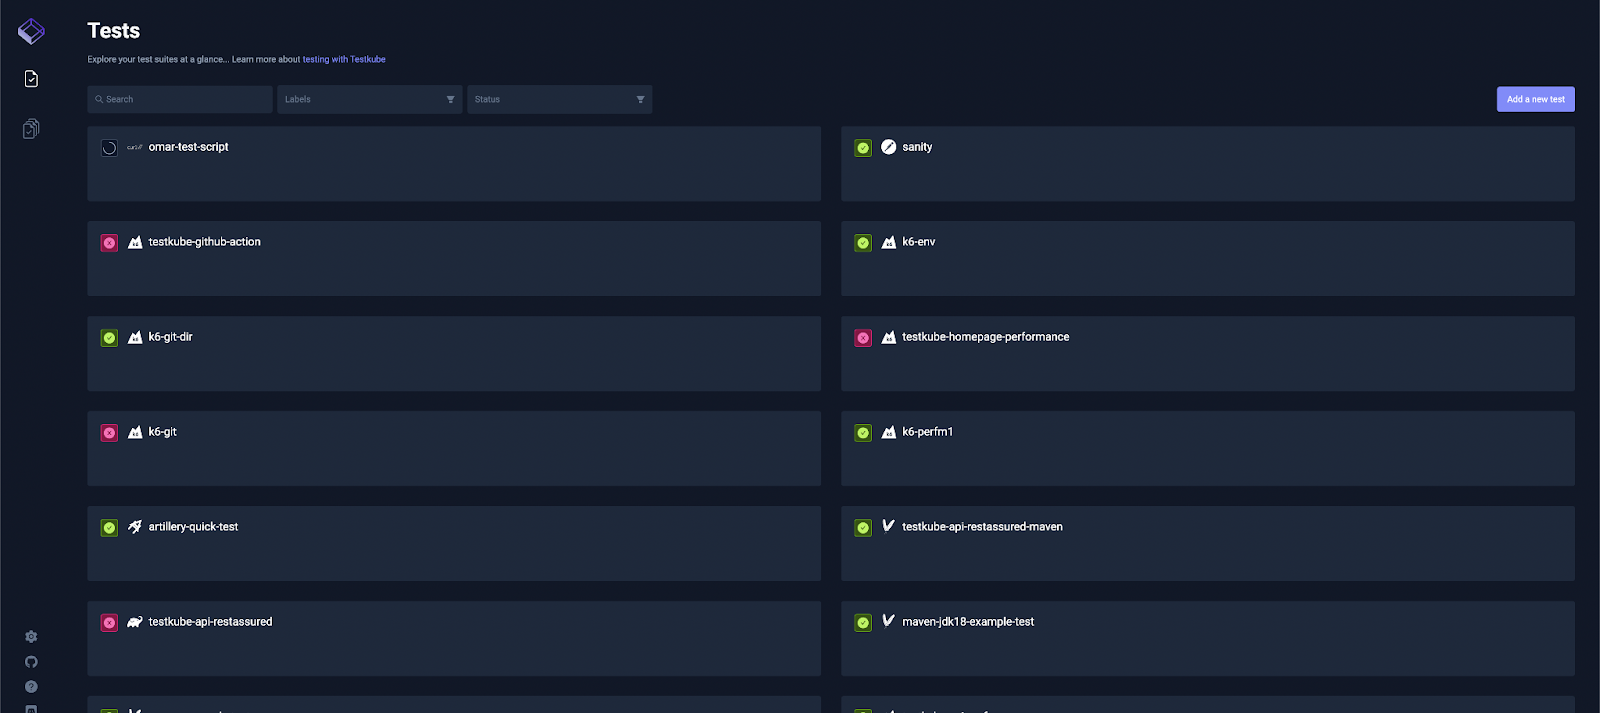Open the k6-git-dir test
This screenshot has height=713, width=1600.
pos(454,353)
